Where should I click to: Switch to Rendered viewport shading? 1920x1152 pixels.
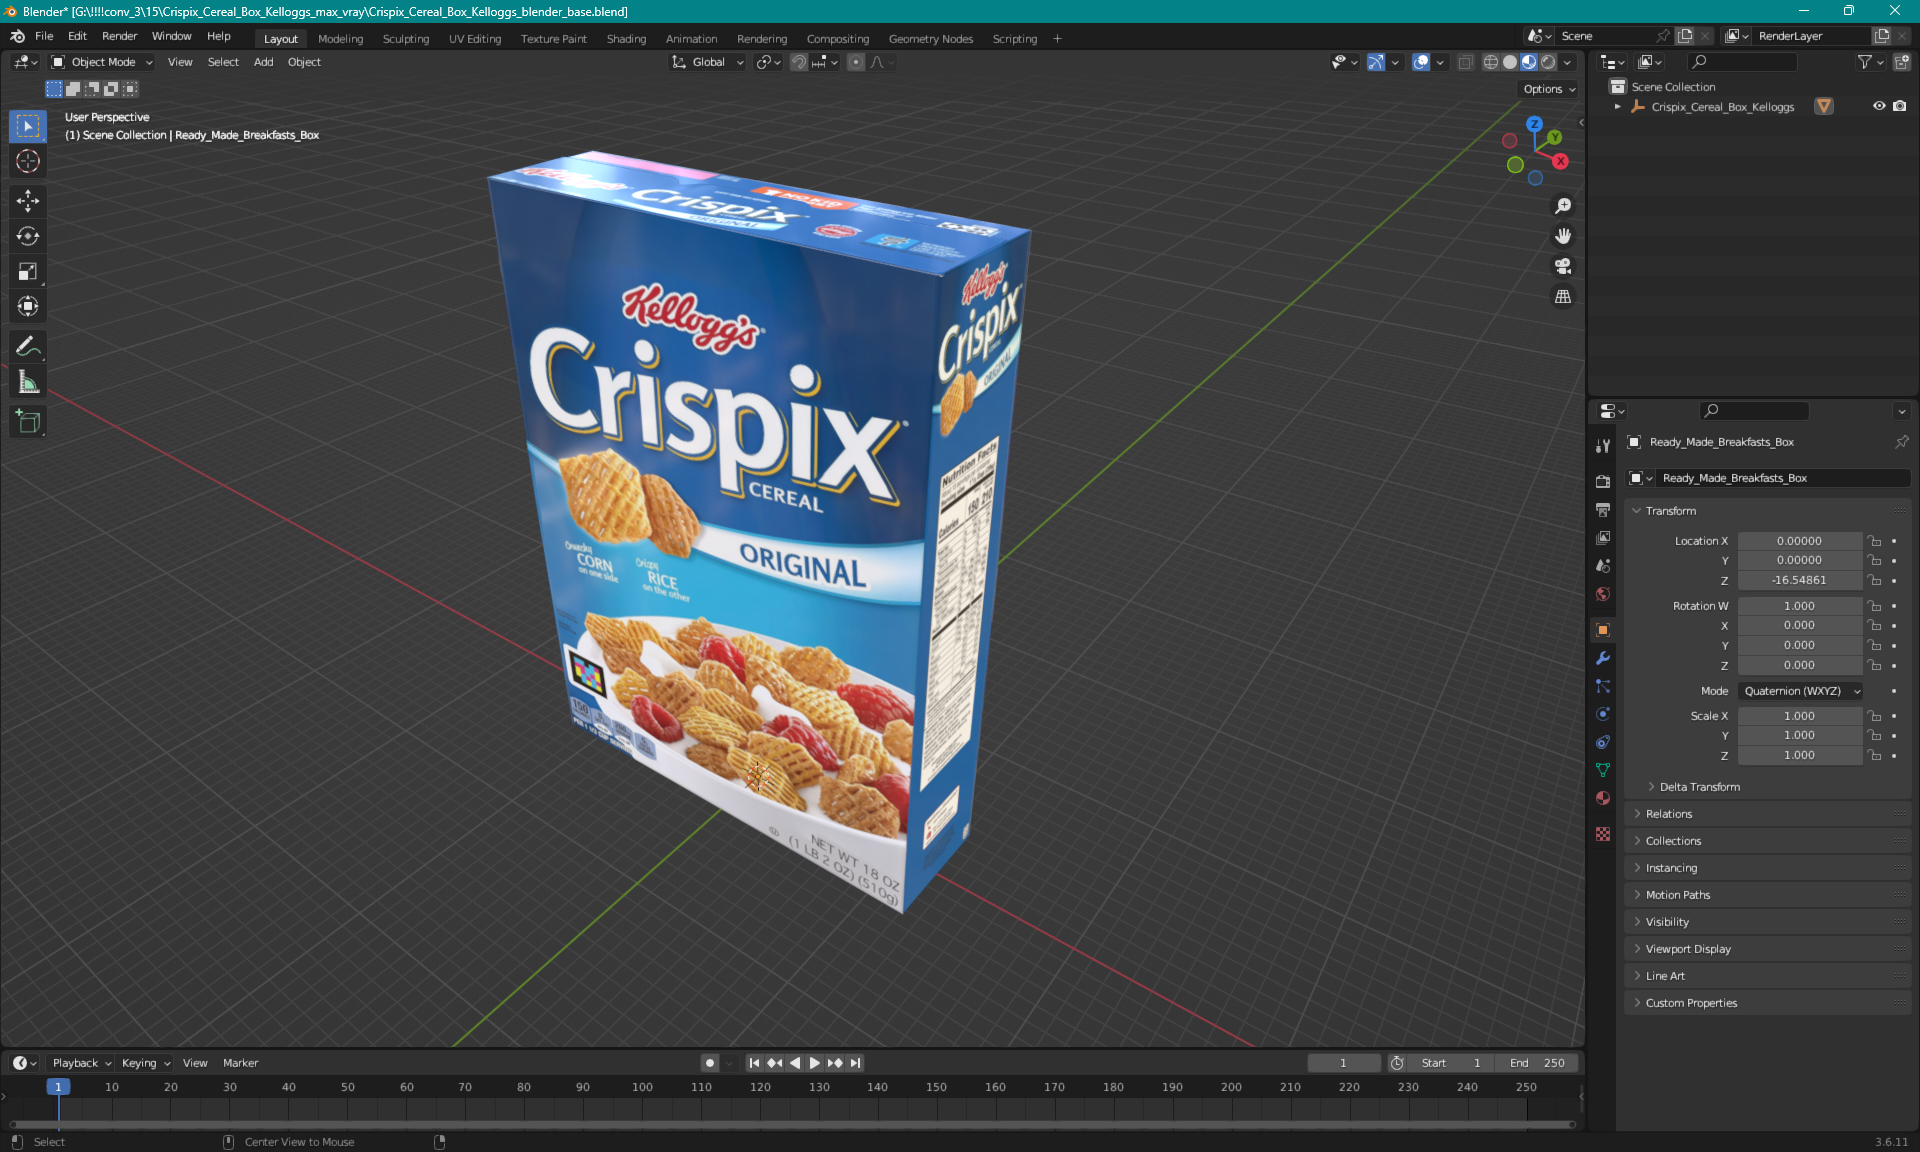(1548, 62)
